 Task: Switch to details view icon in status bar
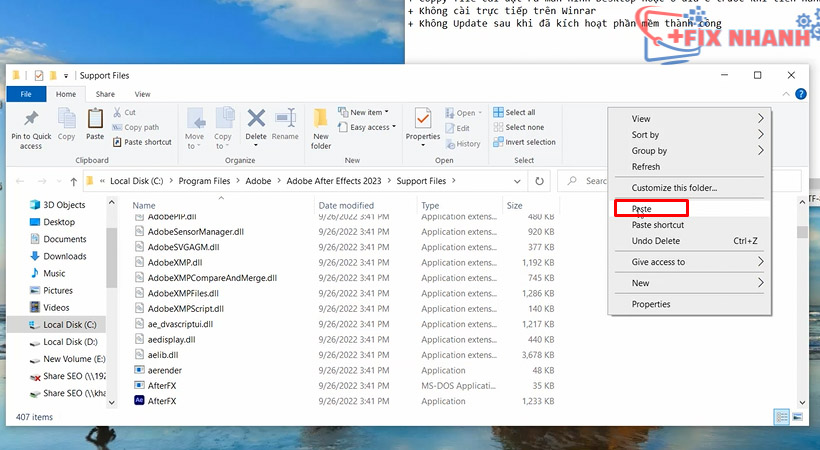[x=782, y=417]
